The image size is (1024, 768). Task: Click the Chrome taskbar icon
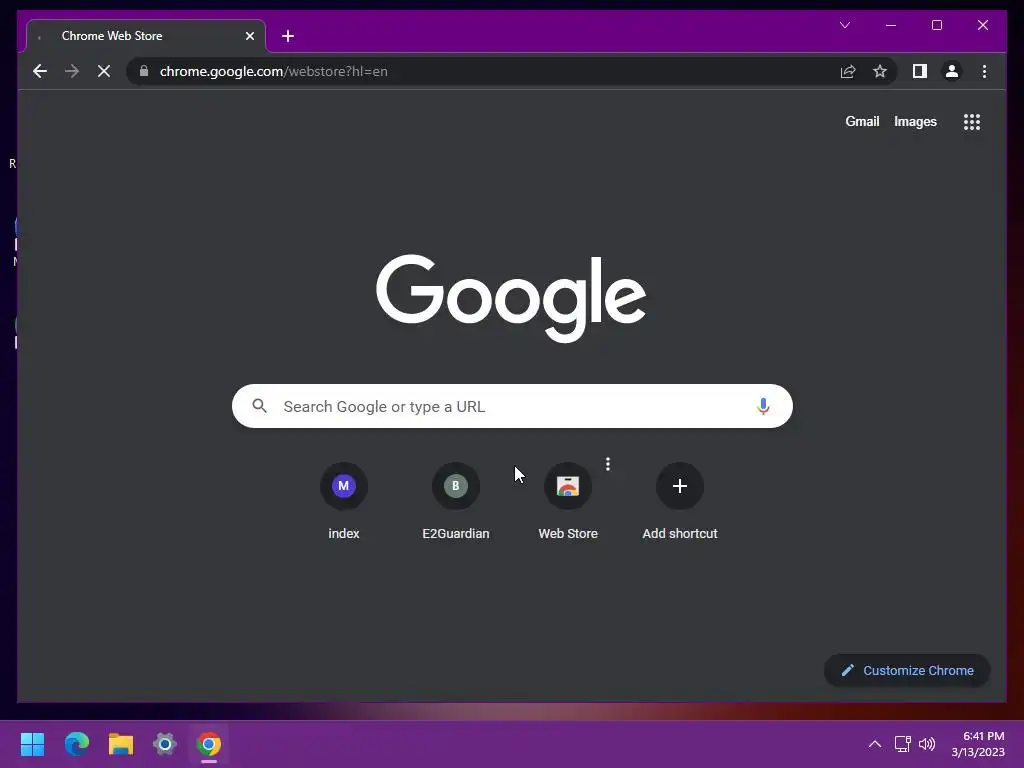(x=209, y=744)
